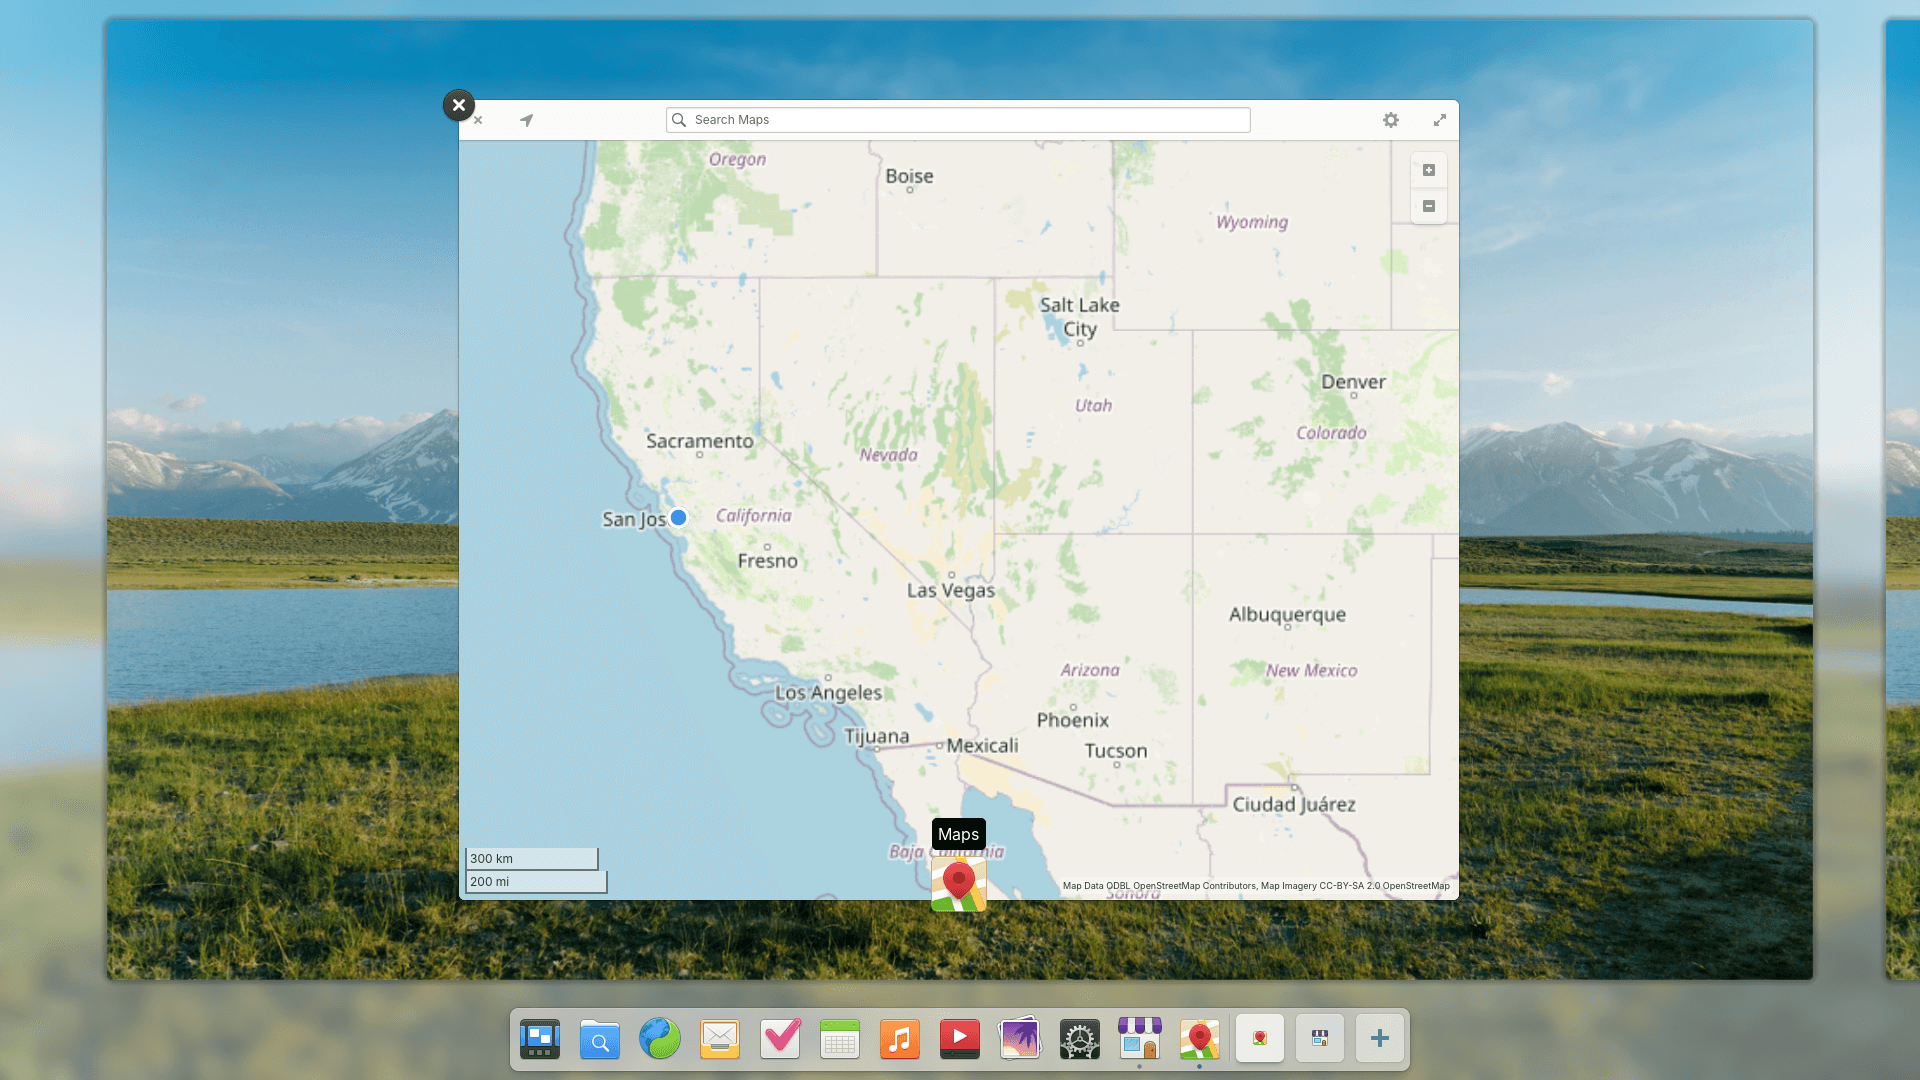1920x1080 pixels.
Task: Zoom in on the map
Action: (x=1428, y=170)
